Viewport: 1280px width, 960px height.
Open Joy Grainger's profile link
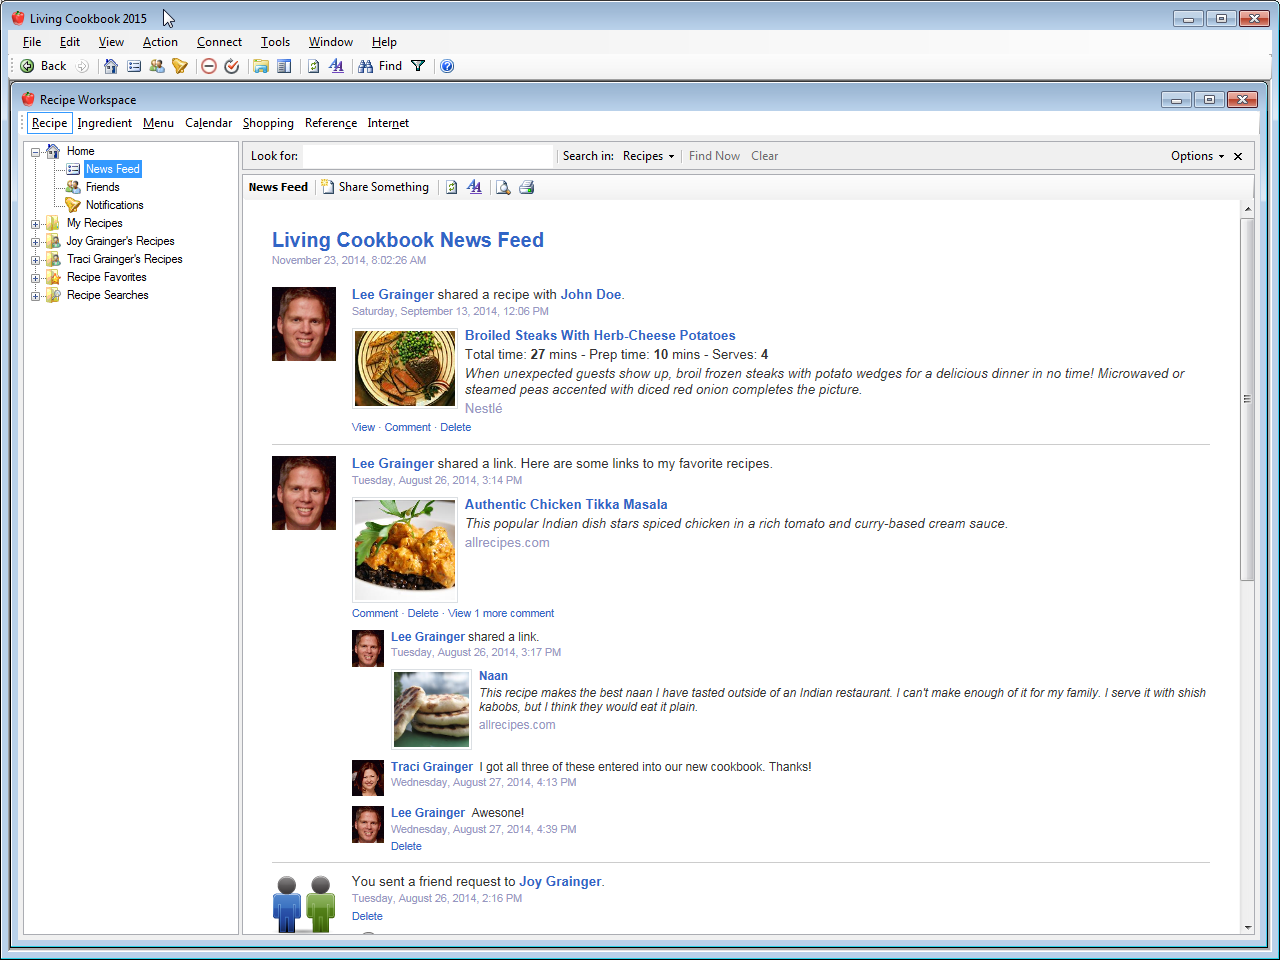(x=560, y=881)
